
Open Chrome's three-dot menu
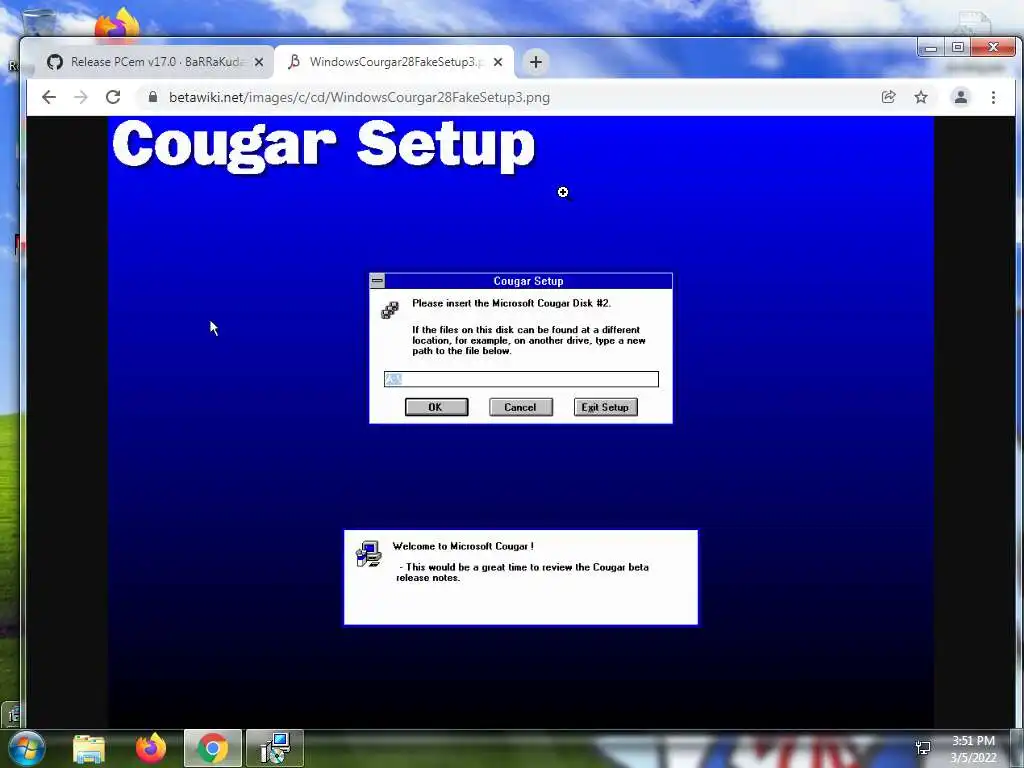(x=993, y=97)
